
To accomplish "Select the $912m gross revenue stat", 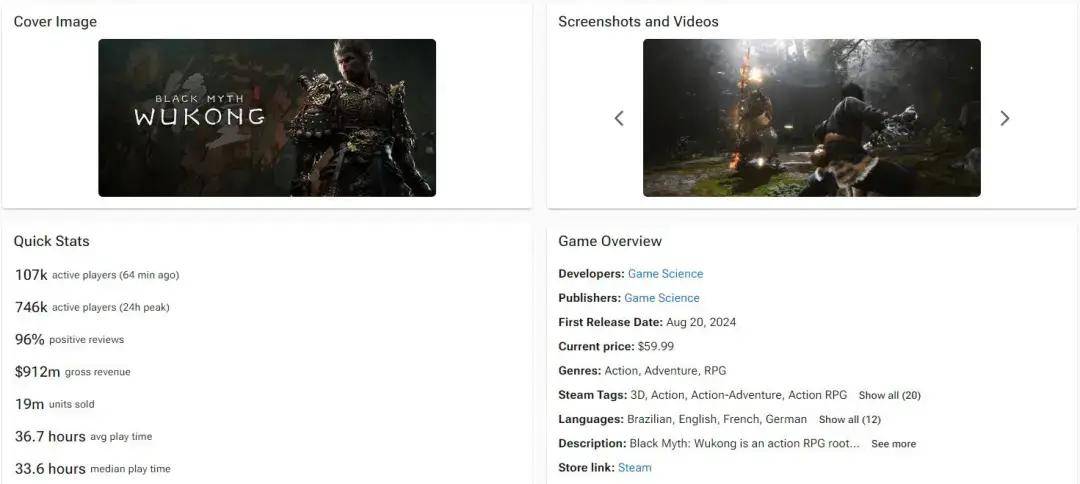I will tap(72, 372).
